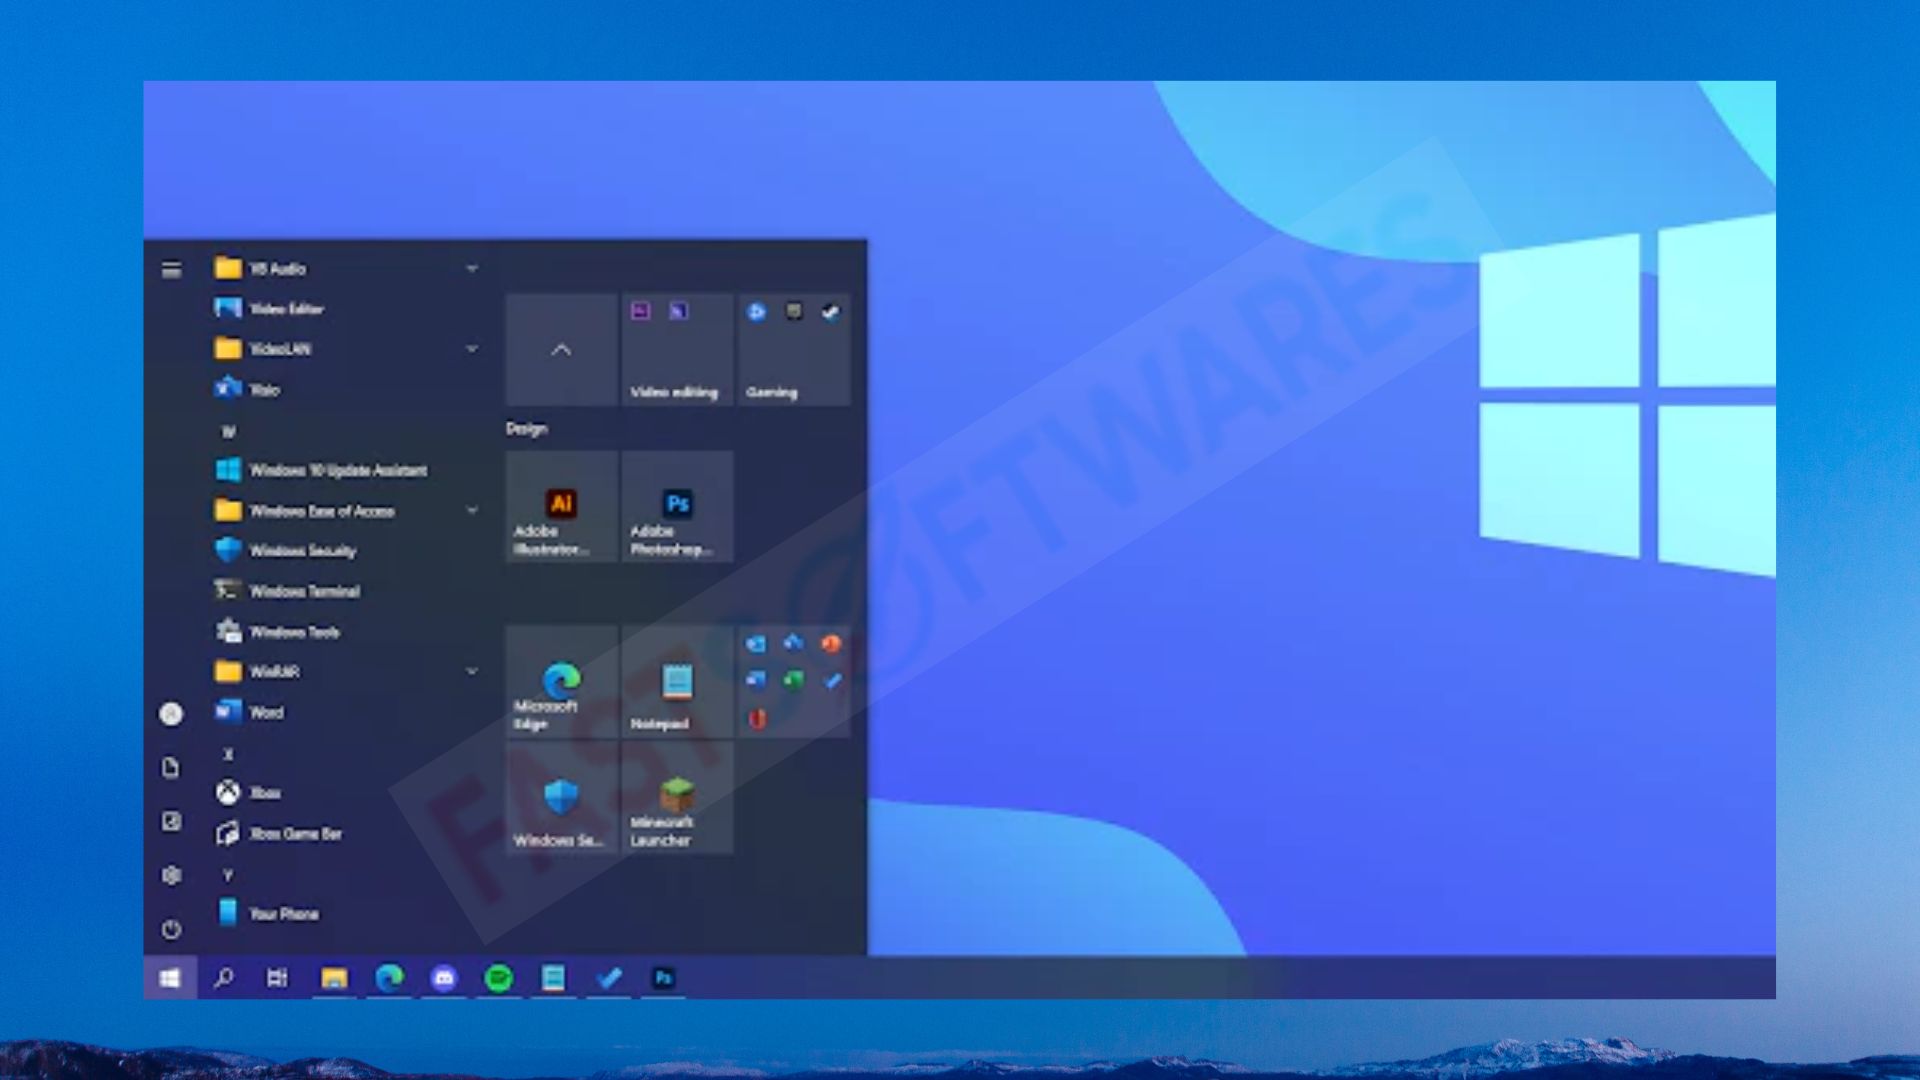Screen dimensions: 1920x1080
Task: Open File Explorer from the taskbar
Action: click(x=334, y=978)
